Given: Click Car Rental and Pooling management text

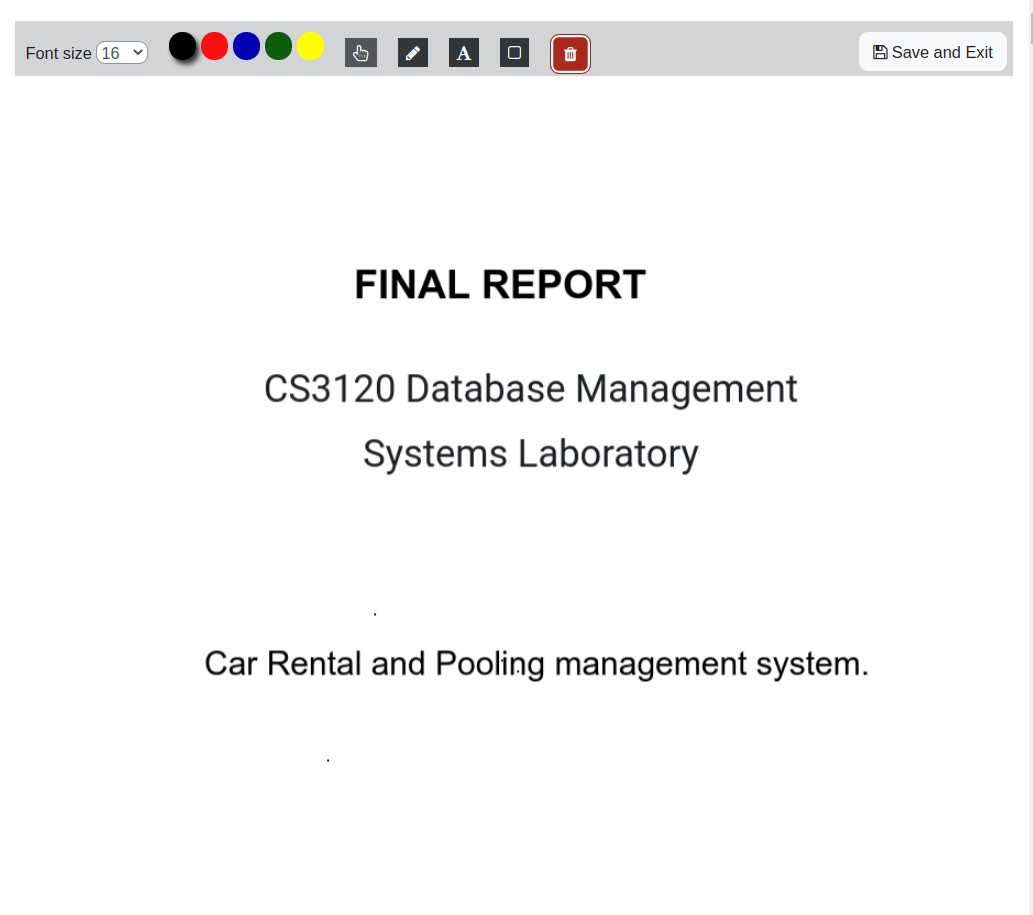Looking at the screenshot, I should 536,663.
